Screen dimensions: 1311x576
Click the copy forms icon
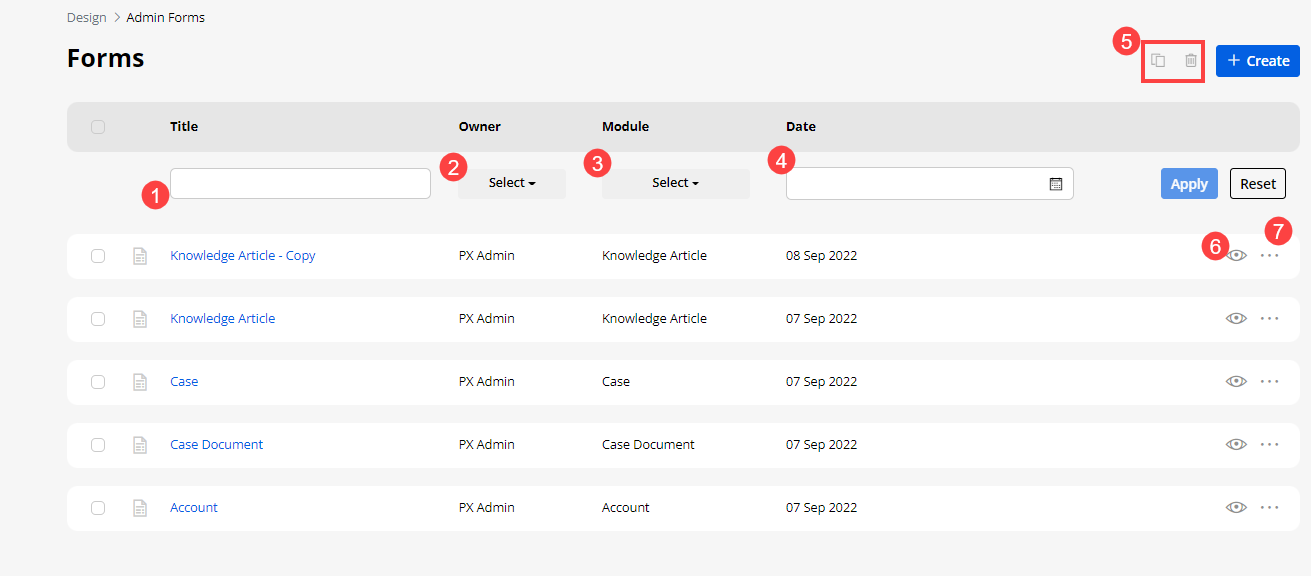[x=1158, y=61]
